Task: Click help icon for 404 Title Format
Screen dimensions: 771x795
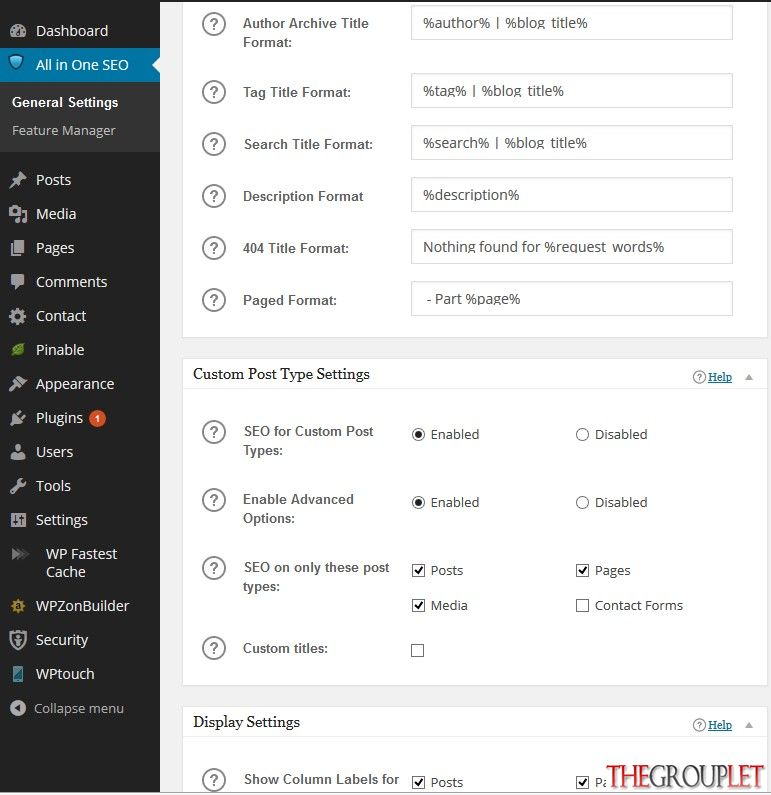Action: click(x=214, y=248)
